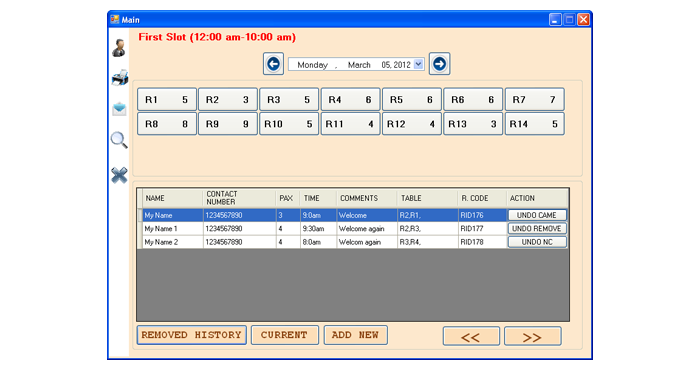Click UNDO REMOVE for RID177
Screen dimensions: 700x371
tap(537, 229)
